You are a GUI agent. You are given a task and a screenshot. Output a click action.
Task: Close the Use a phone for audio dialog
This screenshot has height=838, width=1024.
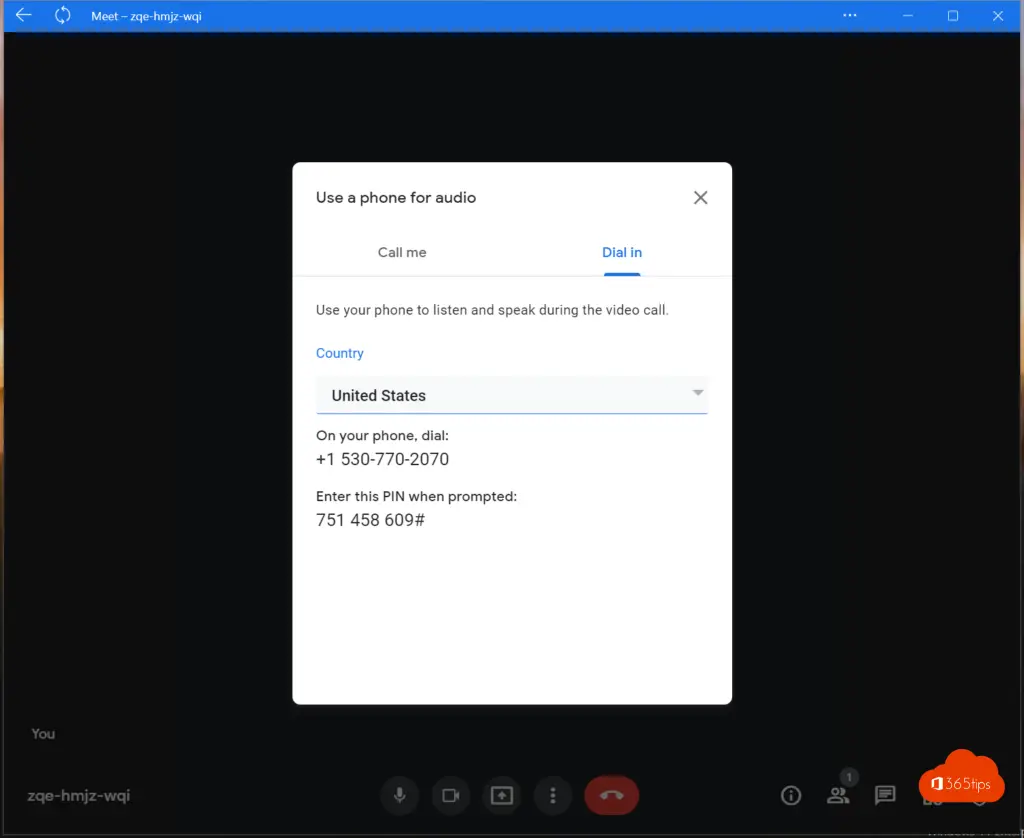point(700,198)
